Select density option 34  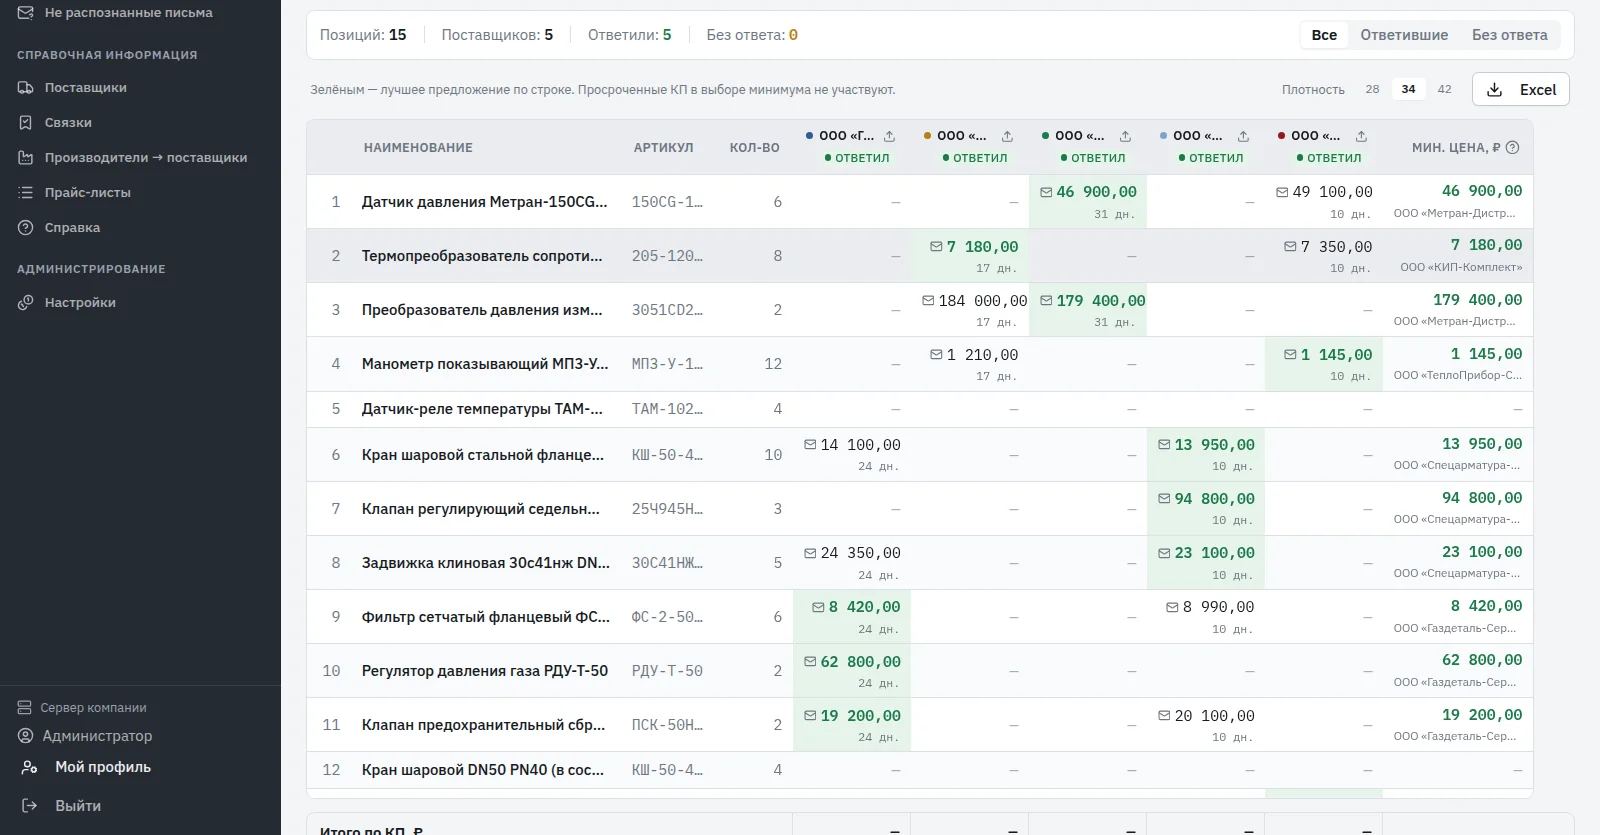click(1408, 89)
